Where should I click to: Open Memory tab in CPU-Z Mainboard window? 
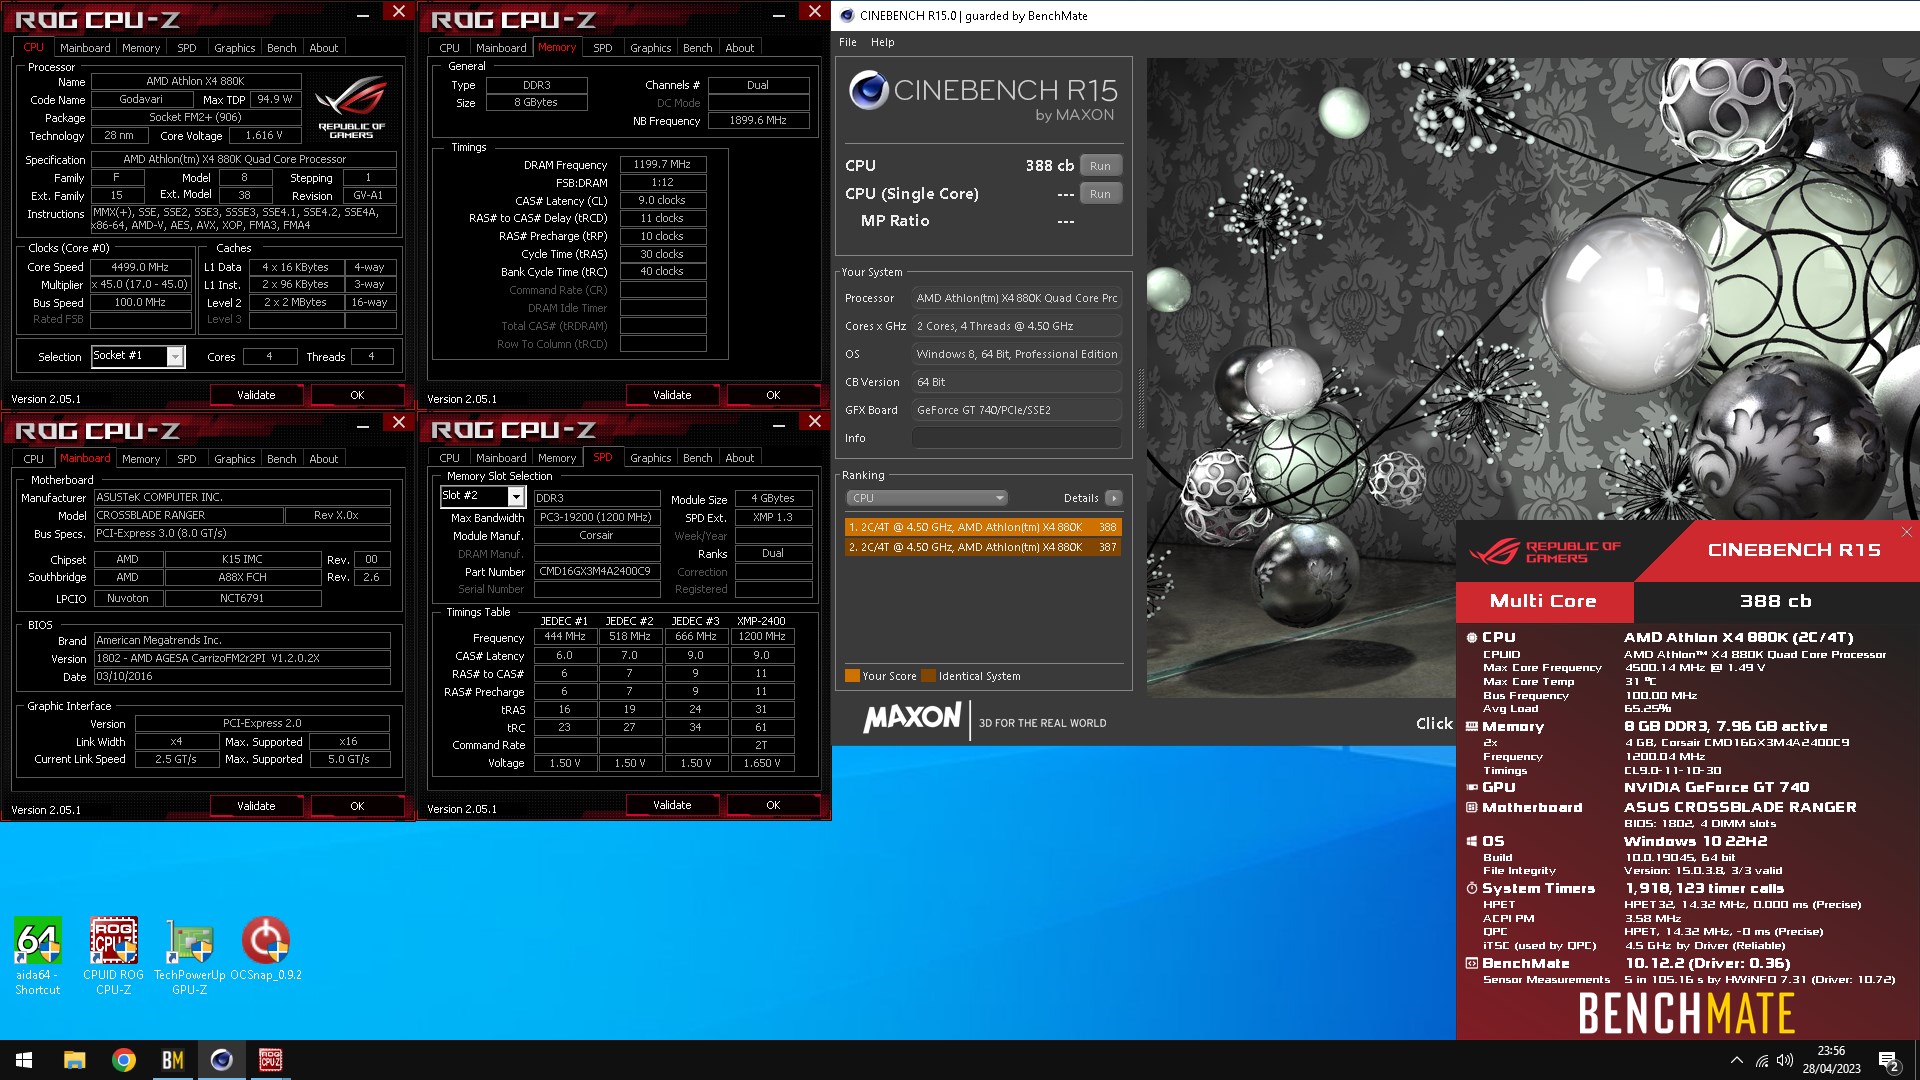pos(141,459)
